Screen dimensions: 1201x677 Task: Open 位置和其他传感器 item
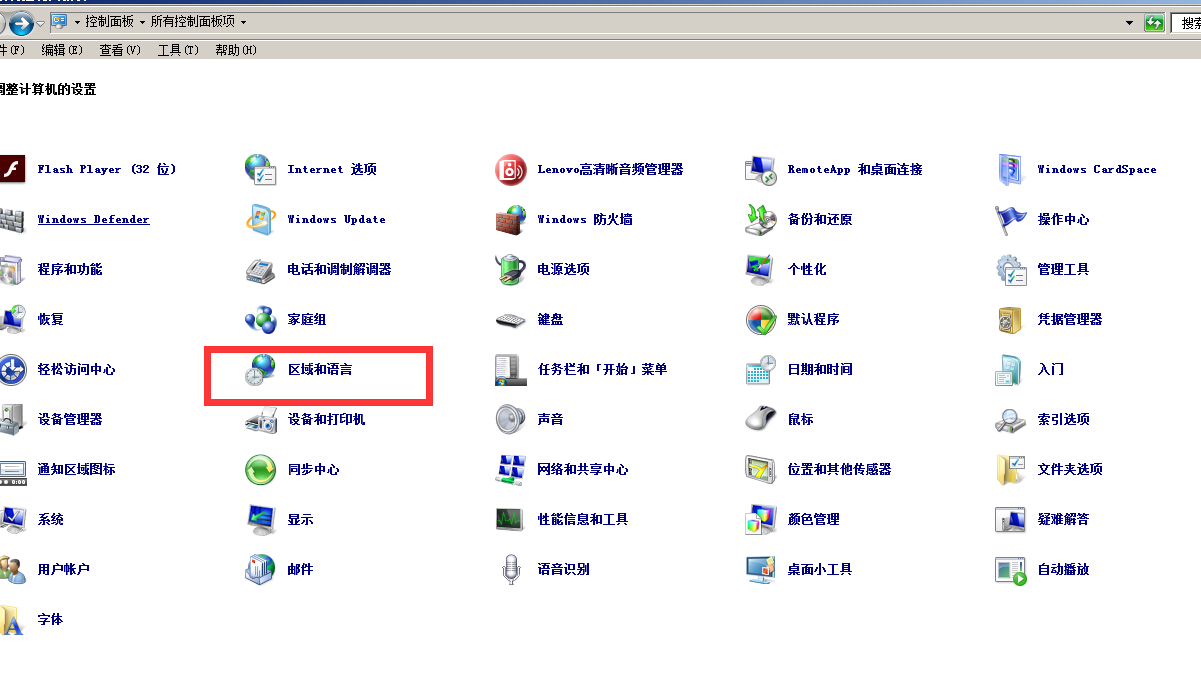(818, 469)
